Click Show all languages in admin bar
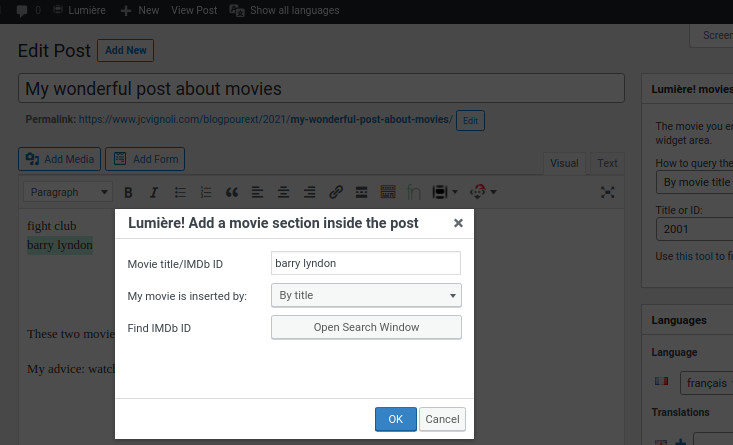Viewport: 733px width, 445px height. pos(284,10)
